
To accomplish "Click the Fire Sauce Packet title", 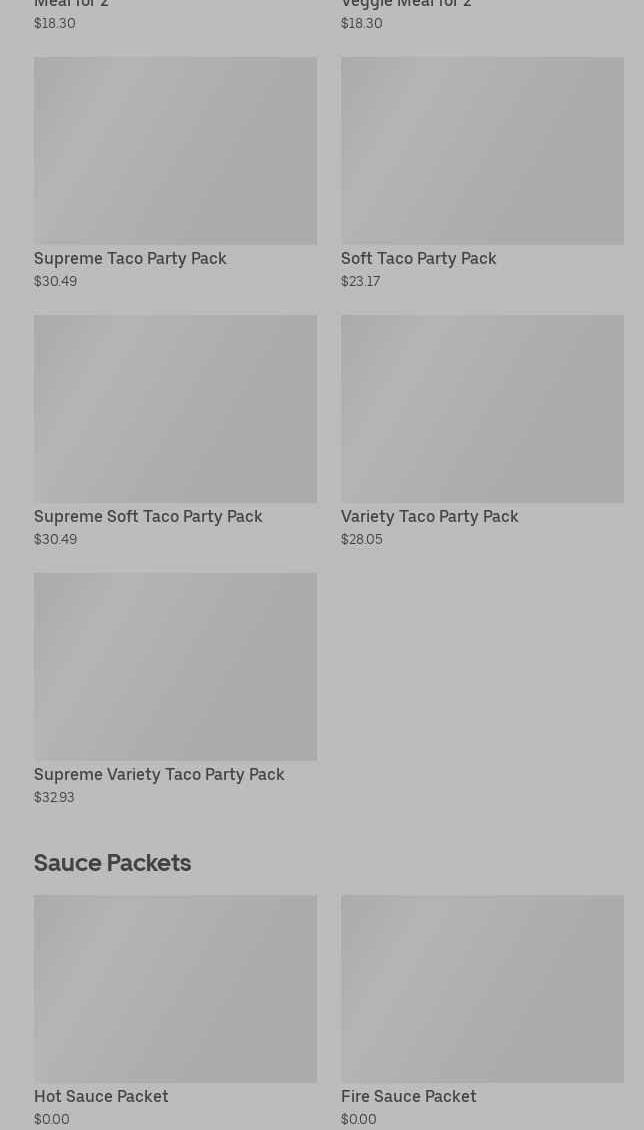I will 408,1096.
